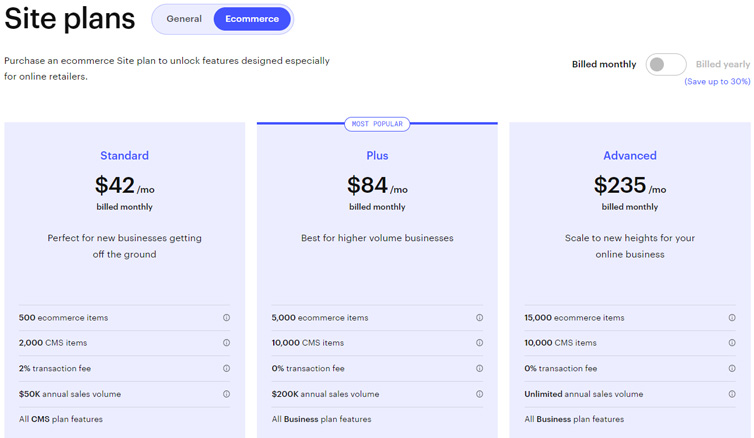Click '5,000 ecommerce items' text
Viewport: 754px width, 438px height.
tap(320, 318)
